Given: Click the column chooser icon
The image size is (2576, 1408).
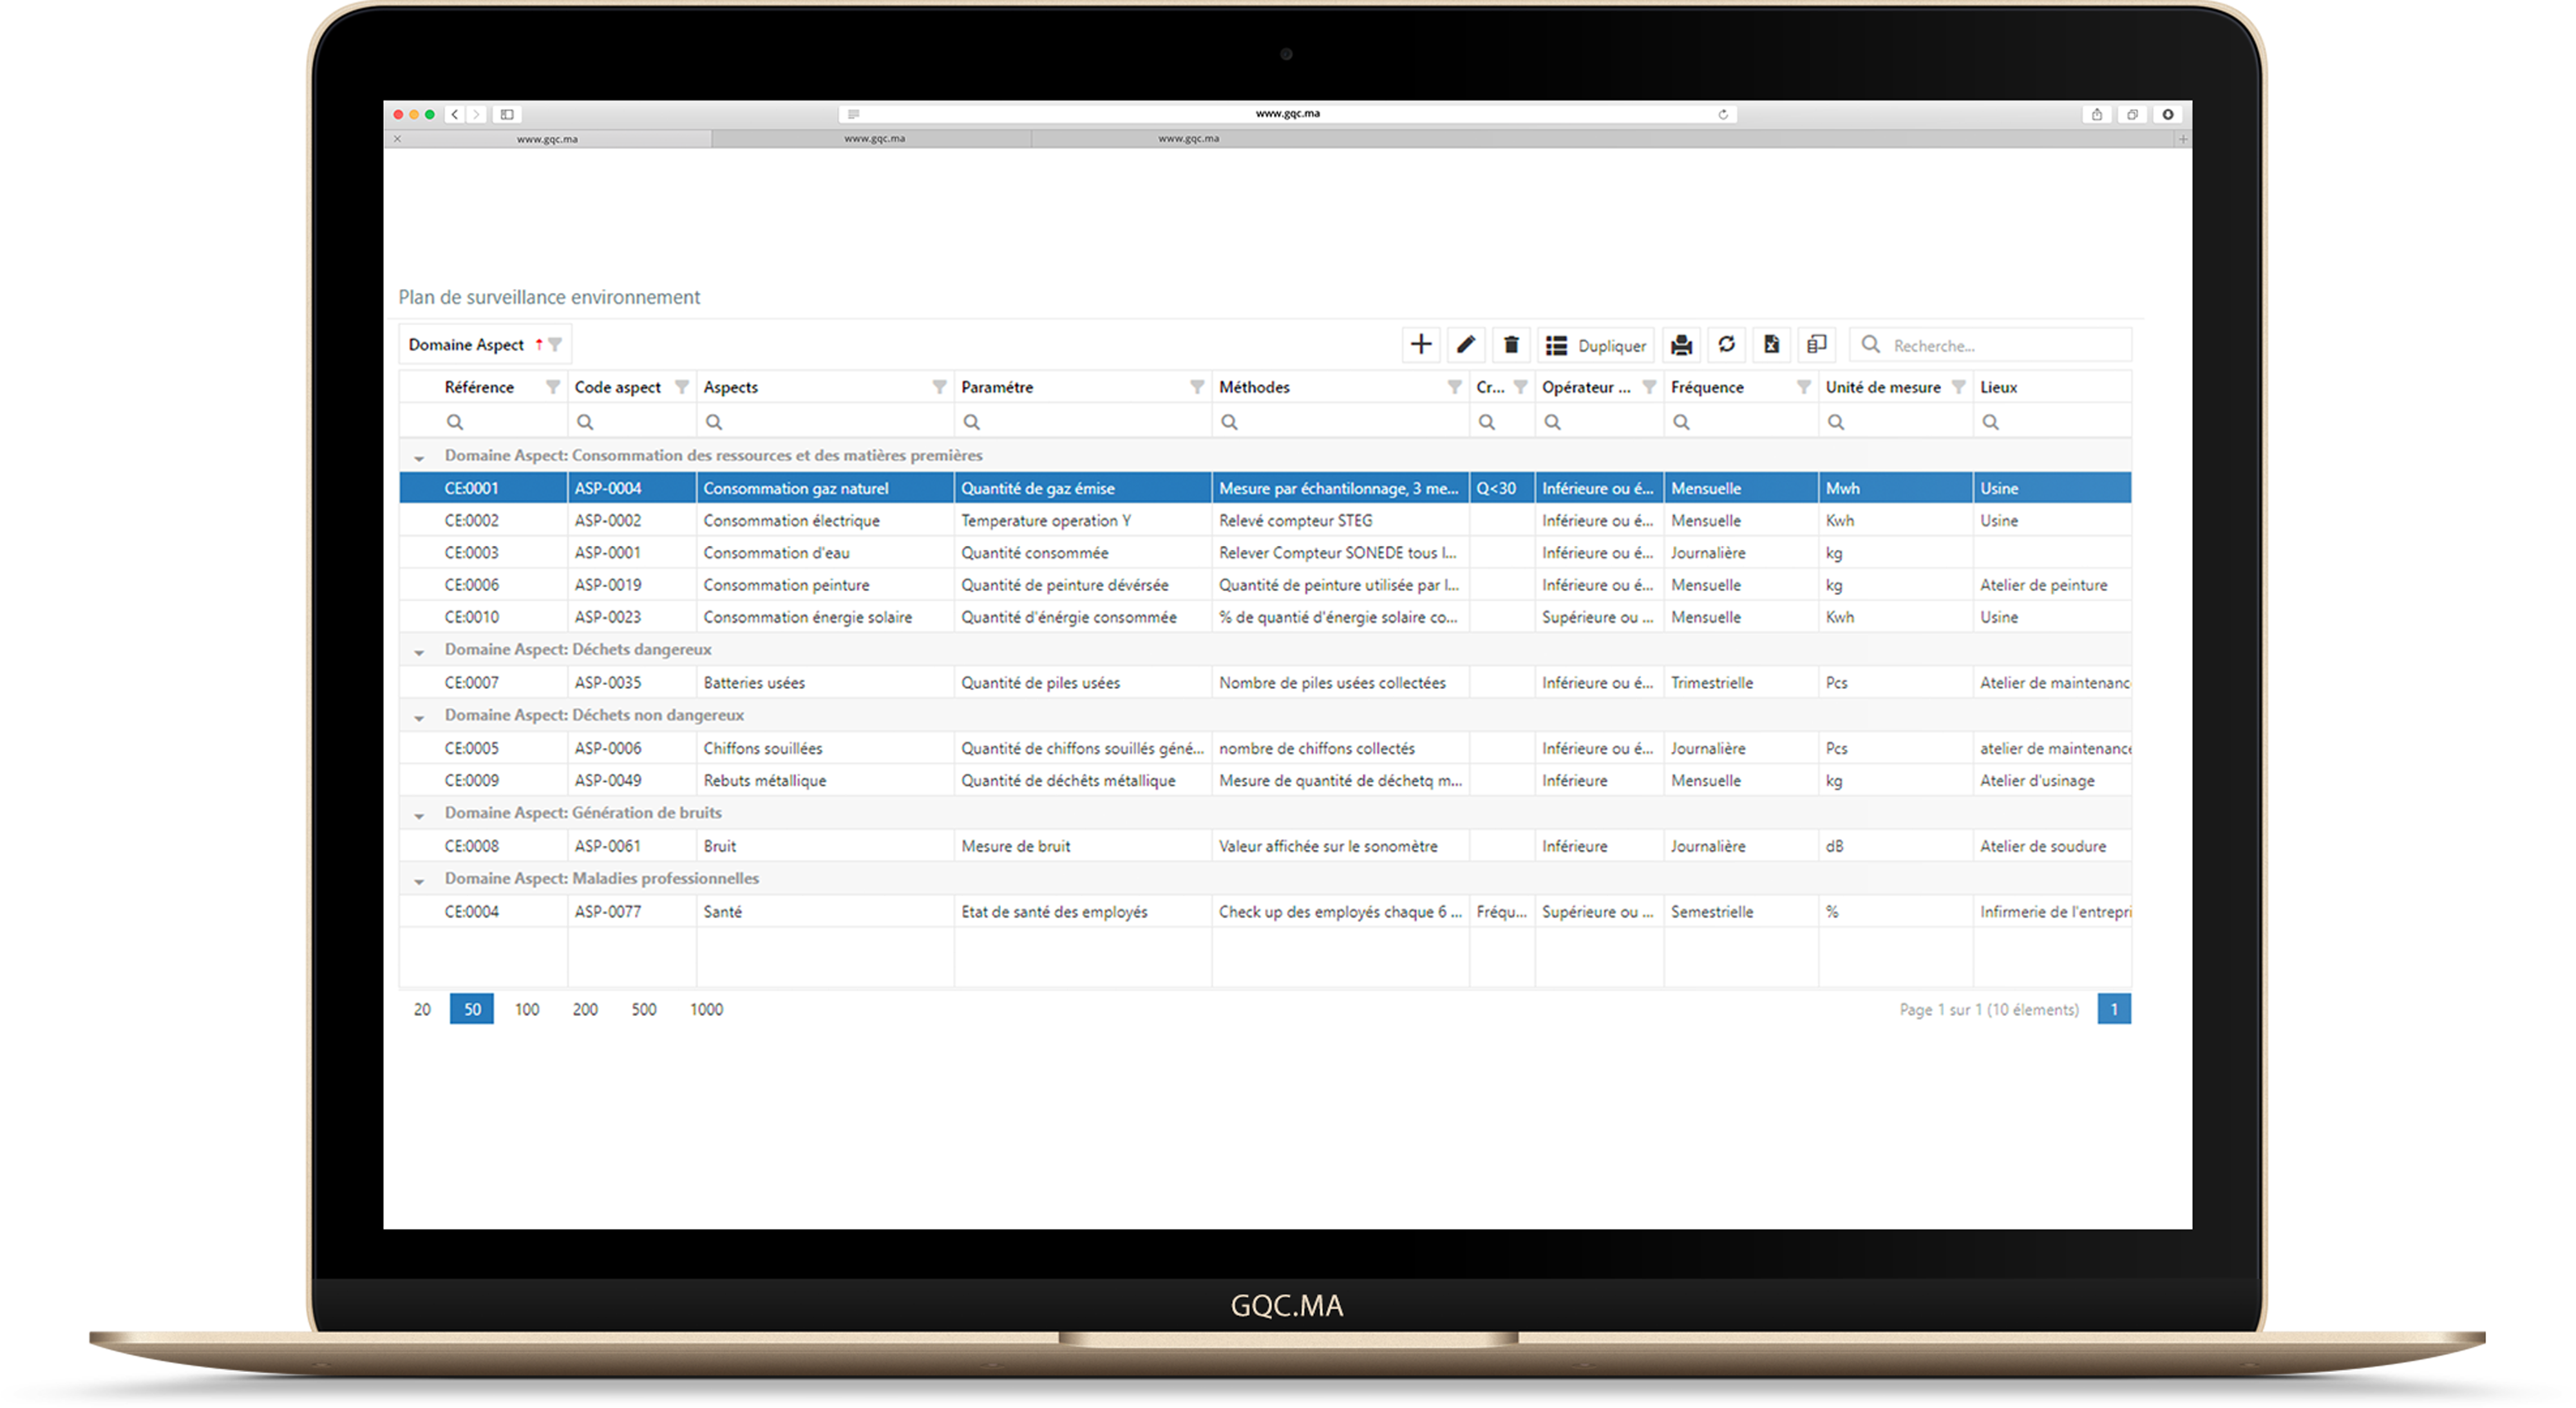Looking at the screenshot, I should coord(1816,345).
